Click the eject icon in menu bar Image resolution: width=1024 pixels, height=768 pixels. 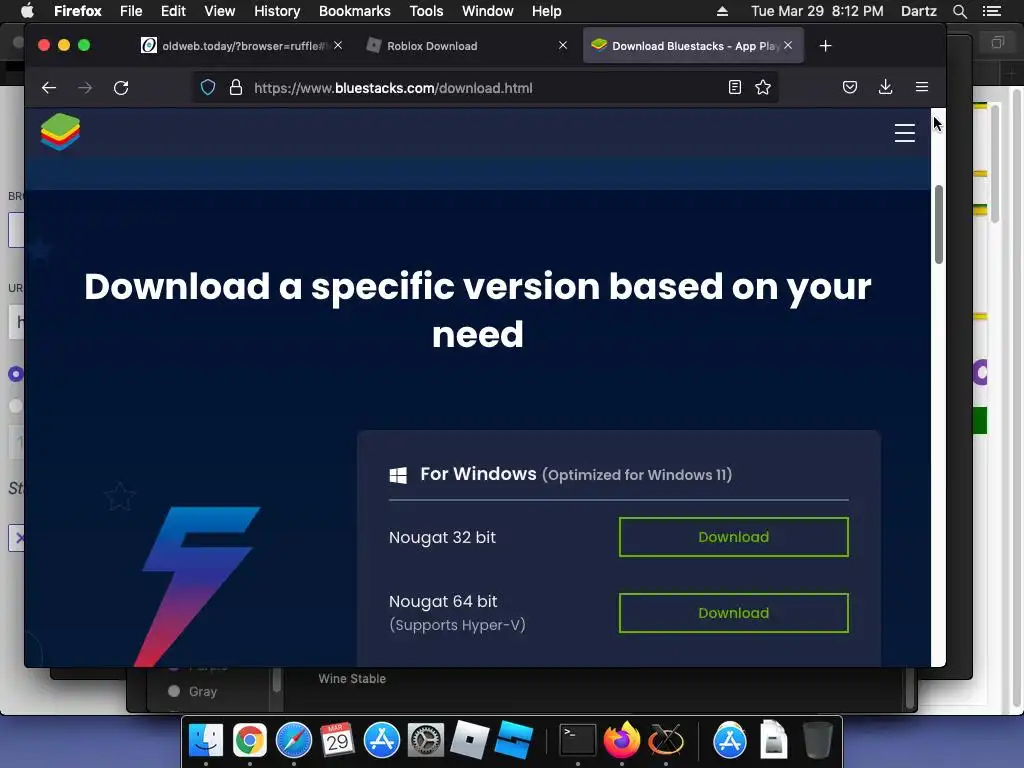coord(722,11)
